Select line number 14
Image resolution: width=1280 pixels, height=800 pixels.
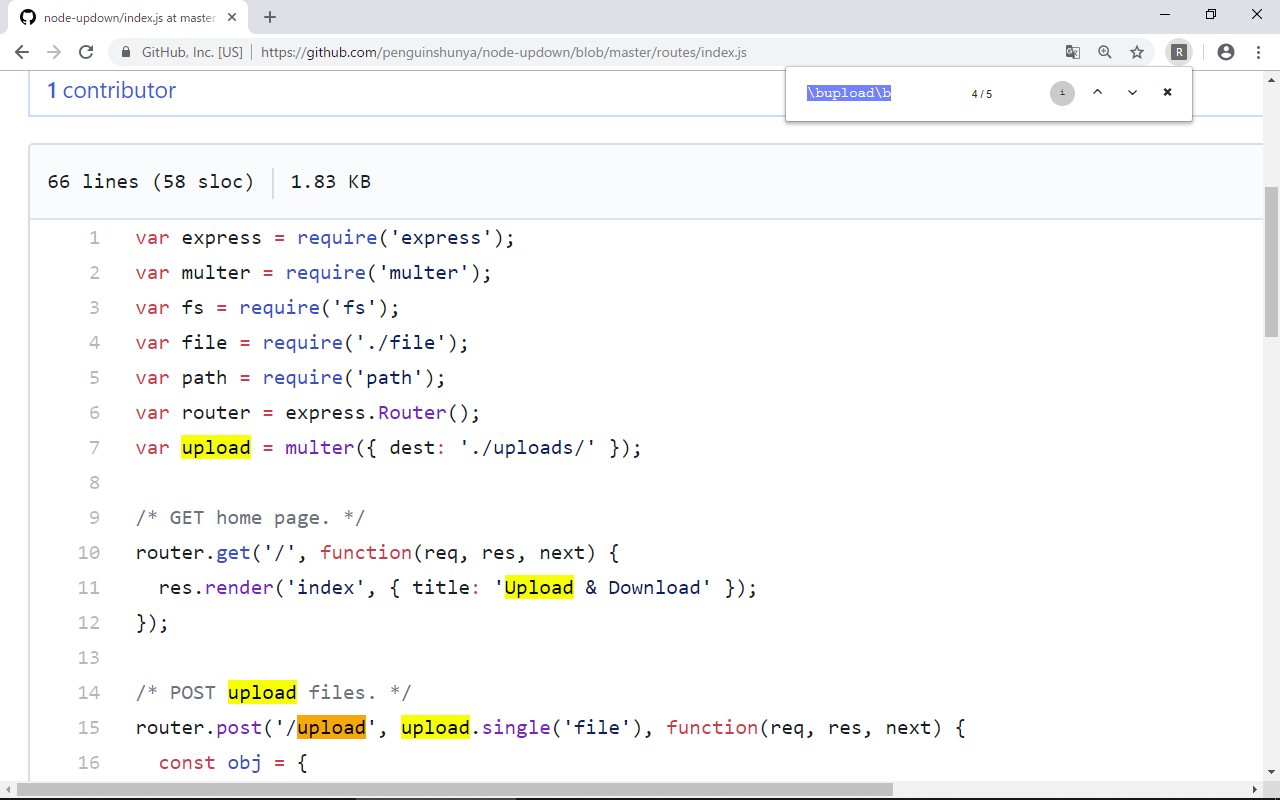tap(89, 693)
